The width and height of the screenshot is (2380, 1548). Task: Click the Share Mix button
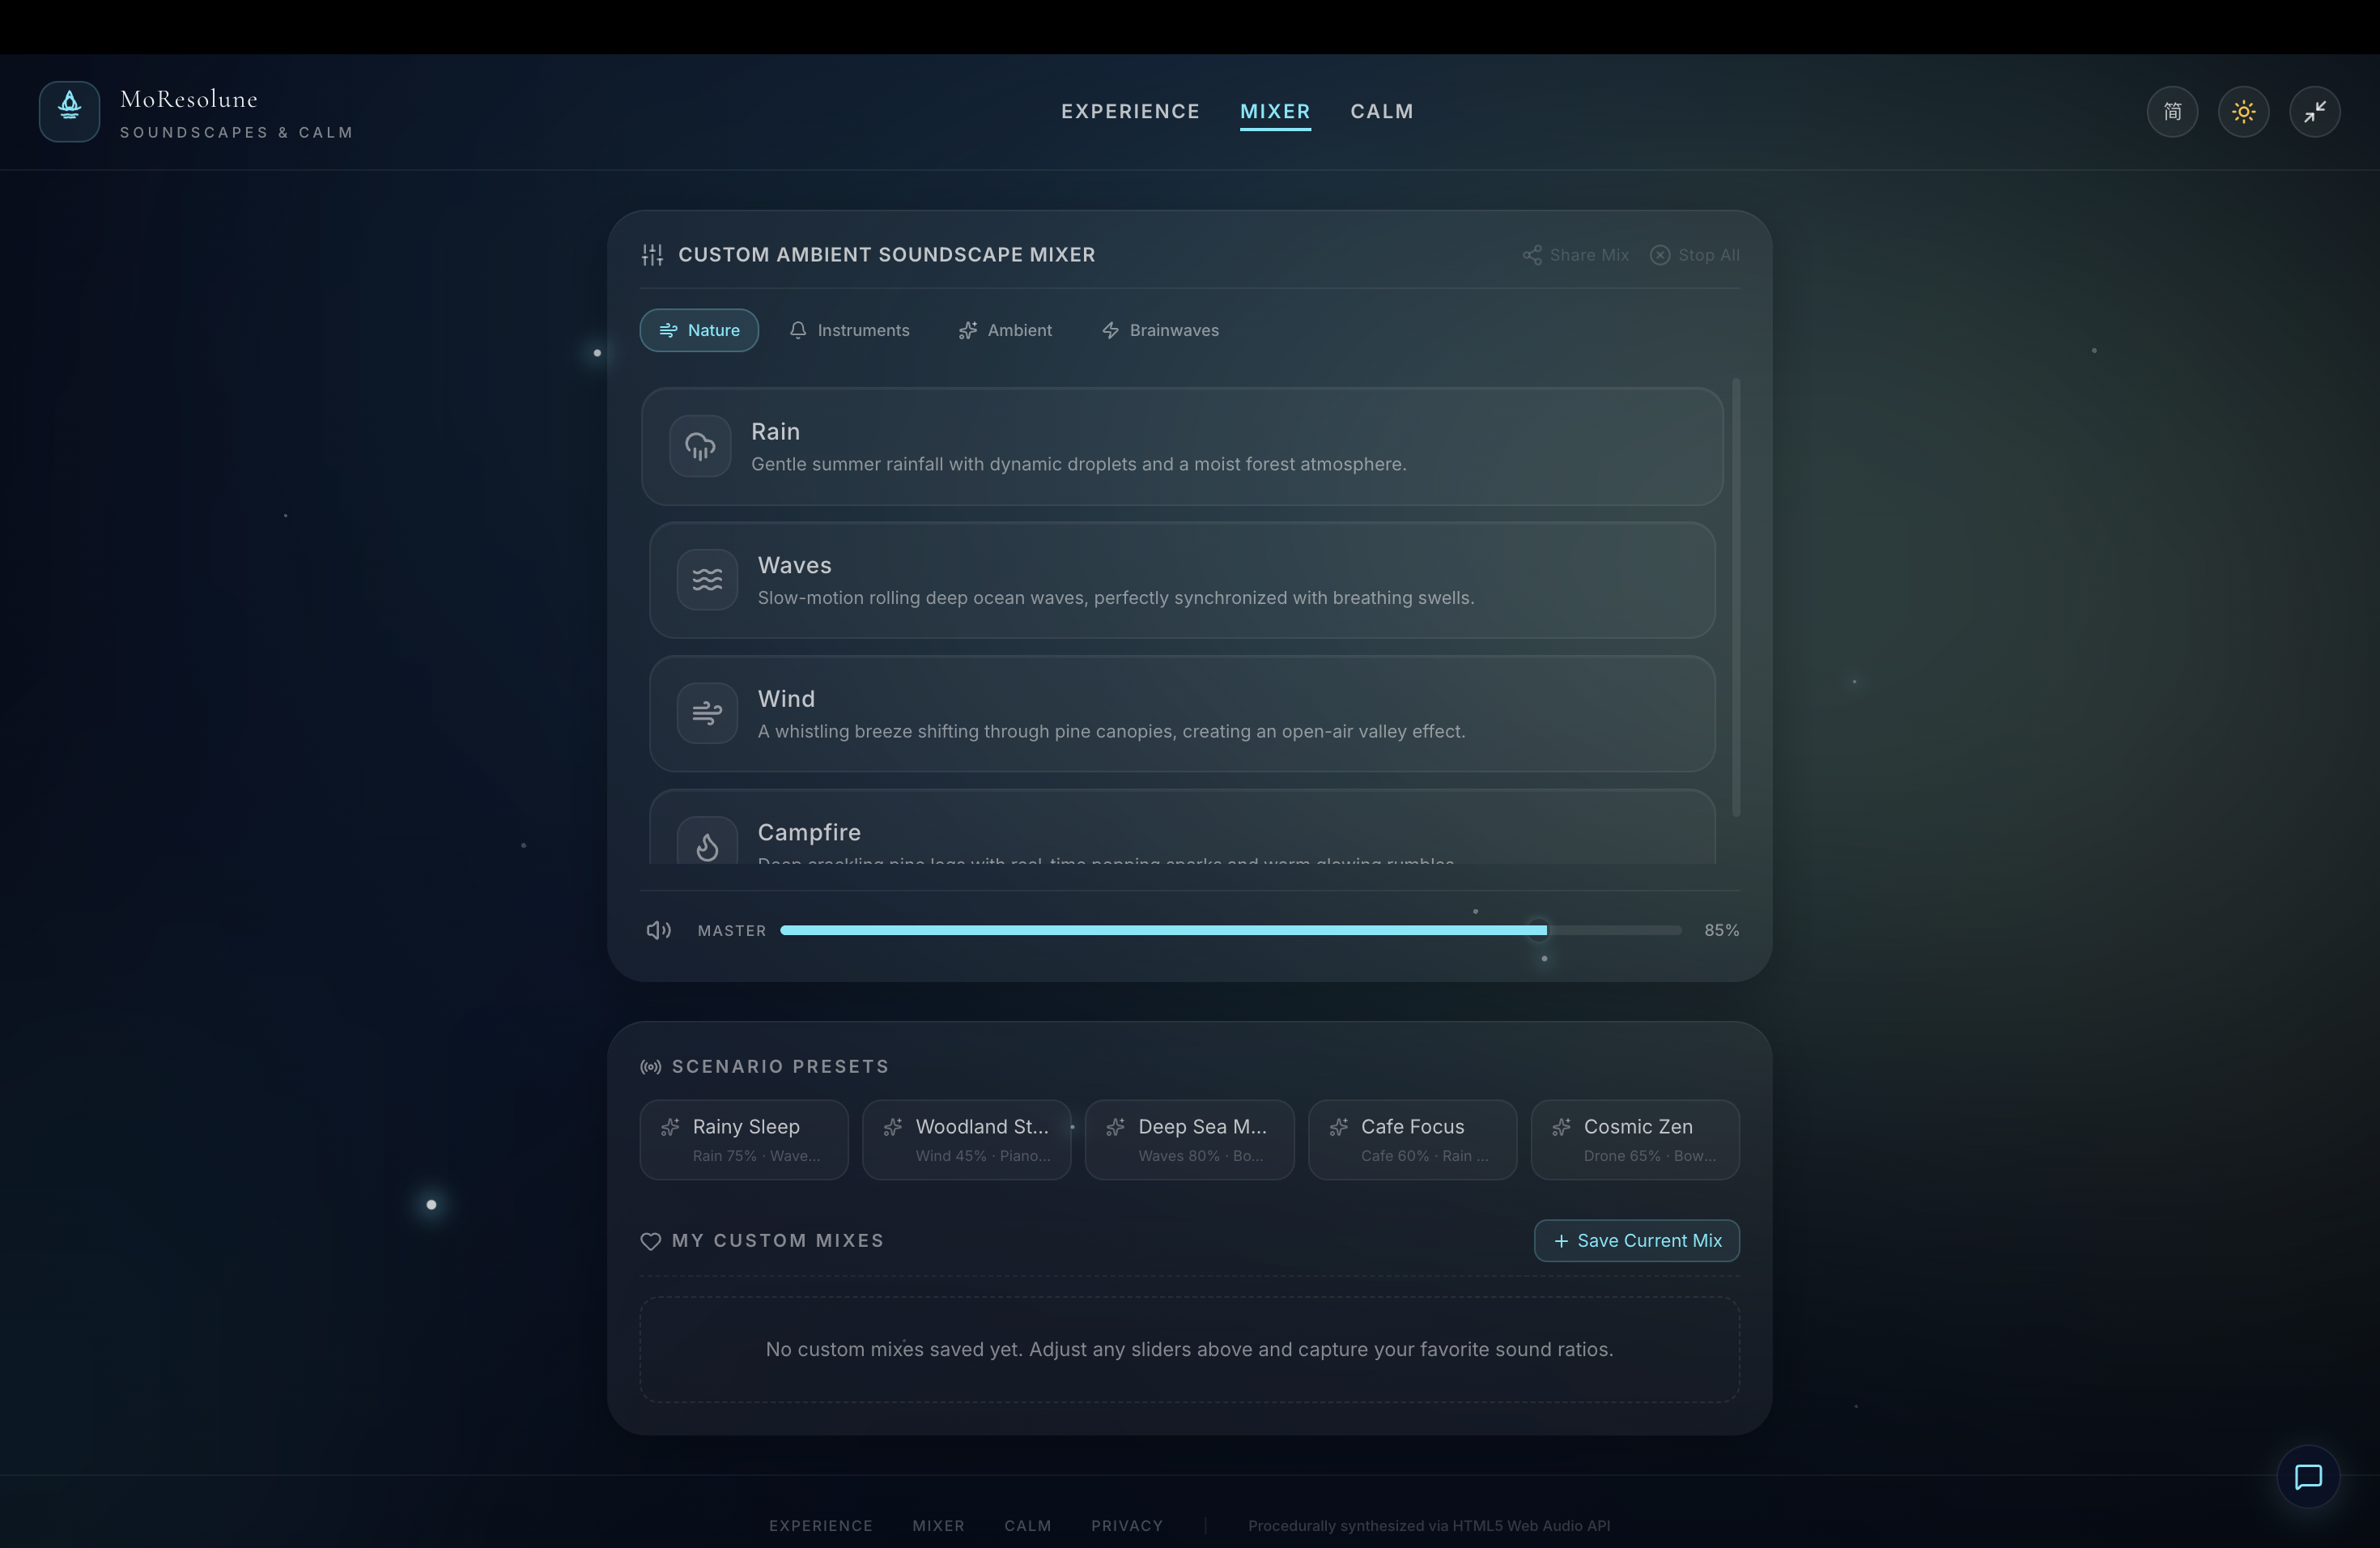[1576, 255]
